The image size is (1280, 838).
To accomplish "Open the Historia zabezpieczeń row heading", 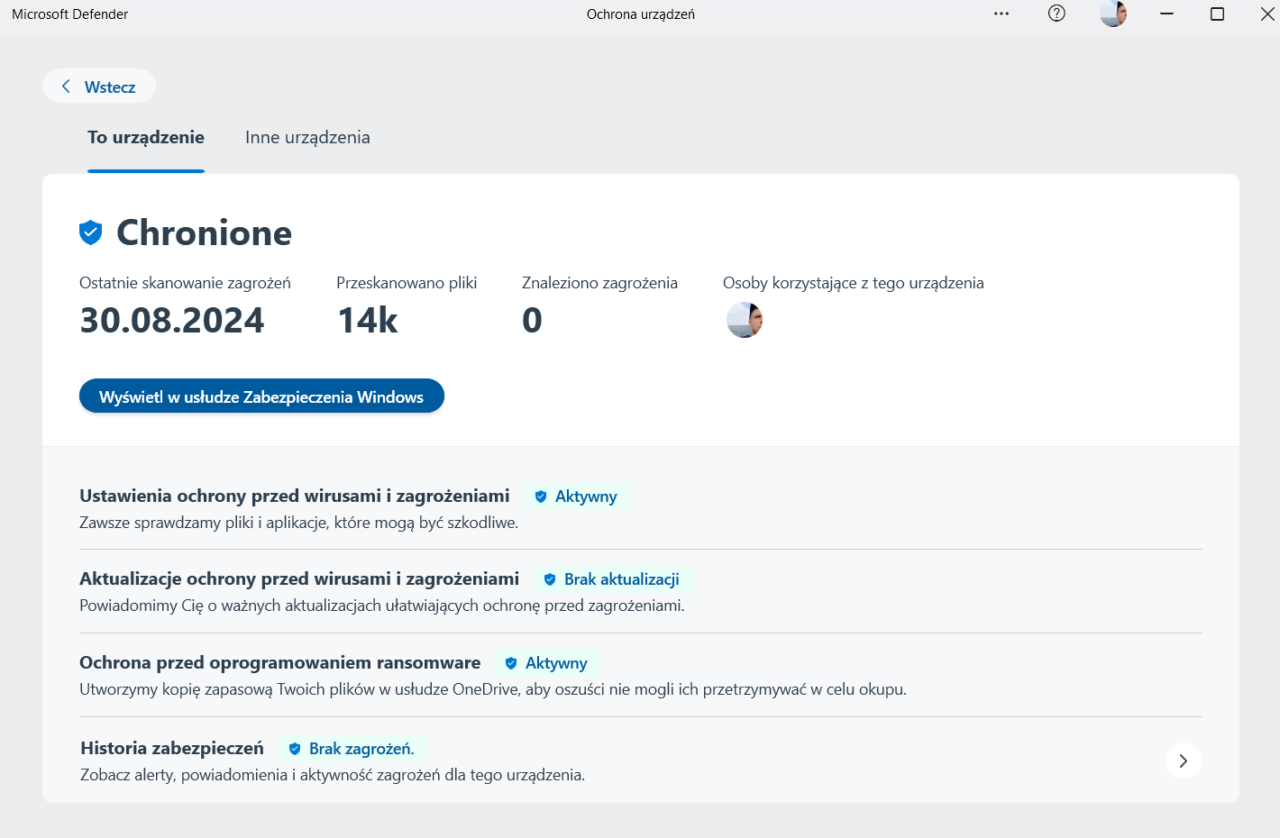I will 171,747.
